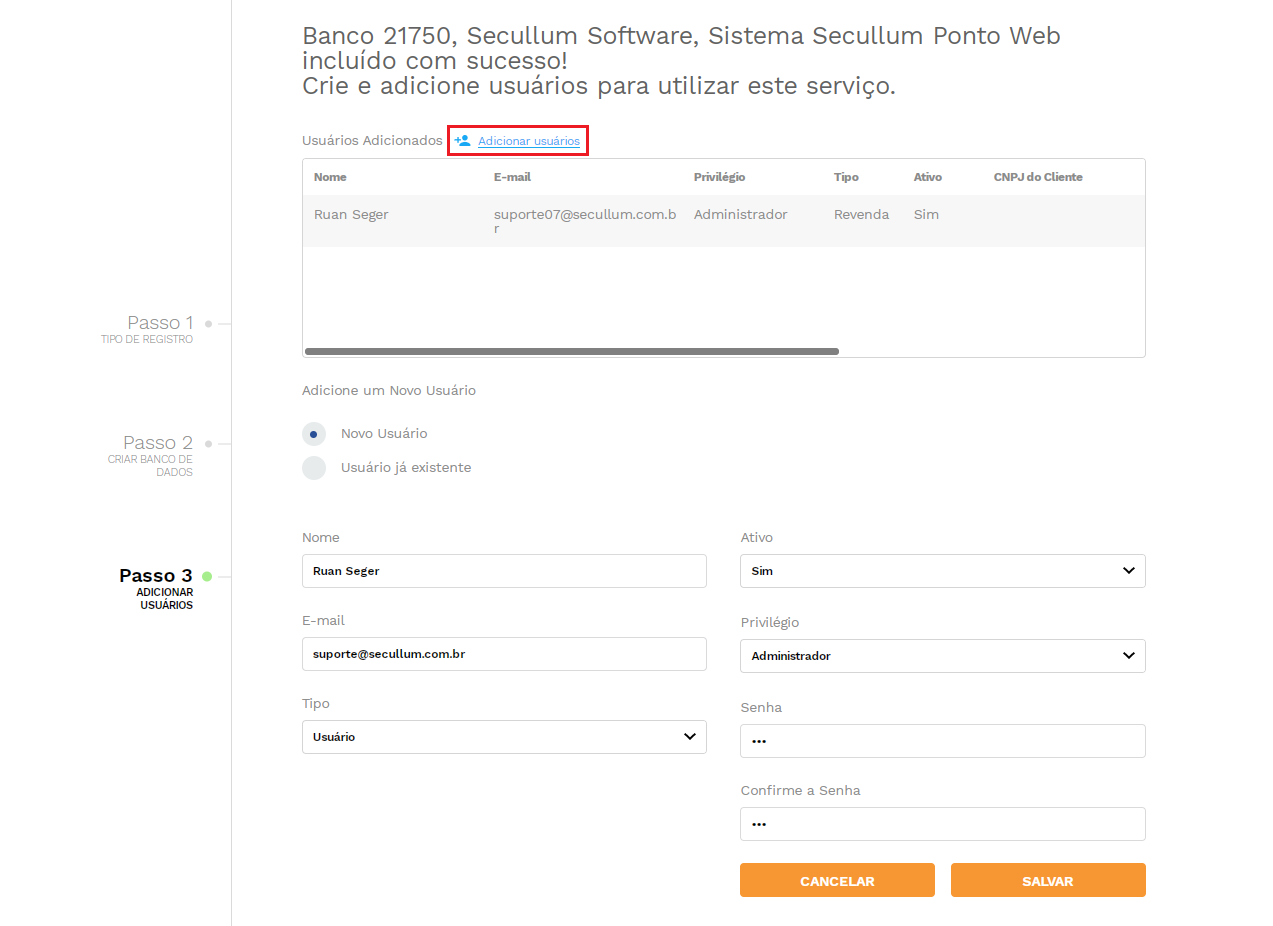This screenshot has height=926, width=1273.
Task: Click the add-user person icon
Action: point(462,141)
